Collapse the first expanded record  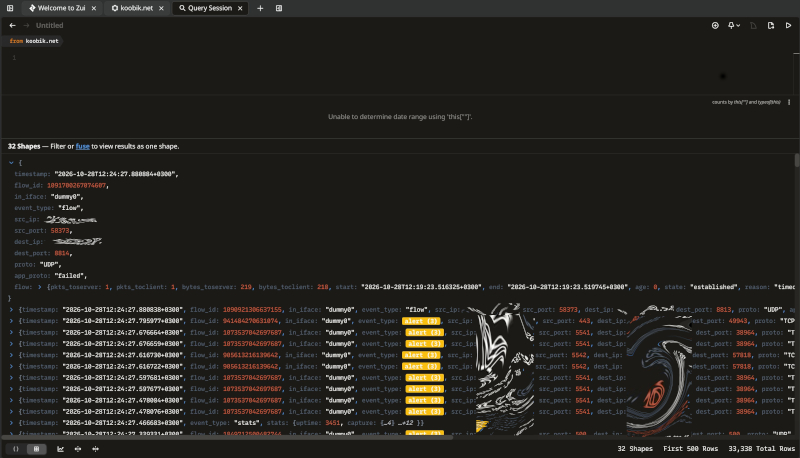[11, 163]
